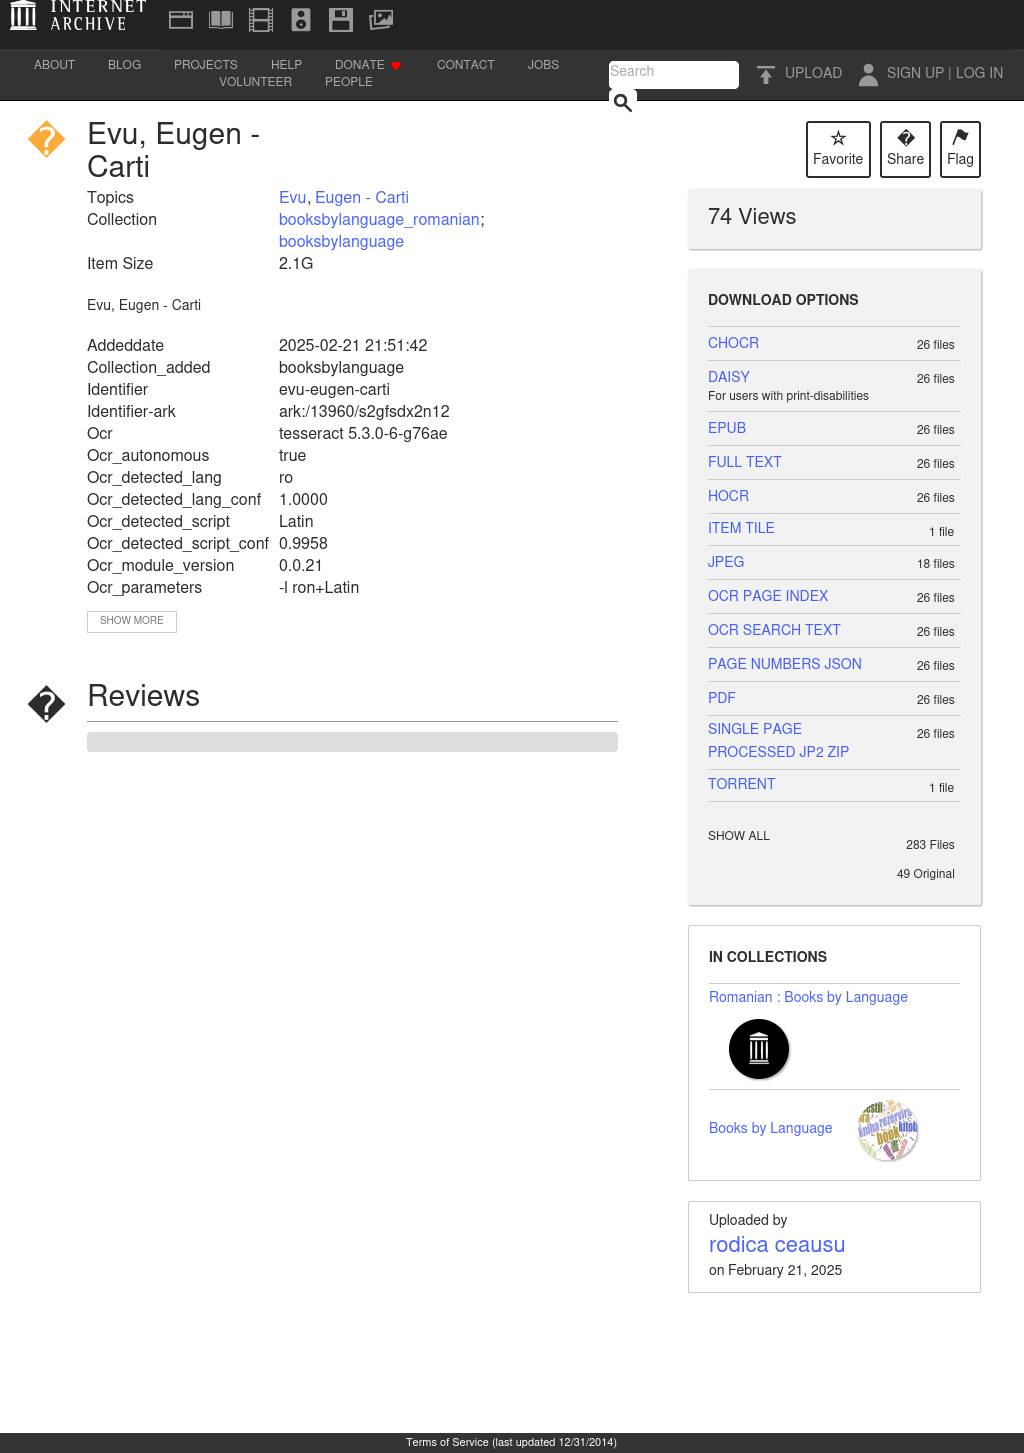Open the BLOG menu item
Image resolution: width=1024 pixels, height=1453 pixels.
point(124,65)
